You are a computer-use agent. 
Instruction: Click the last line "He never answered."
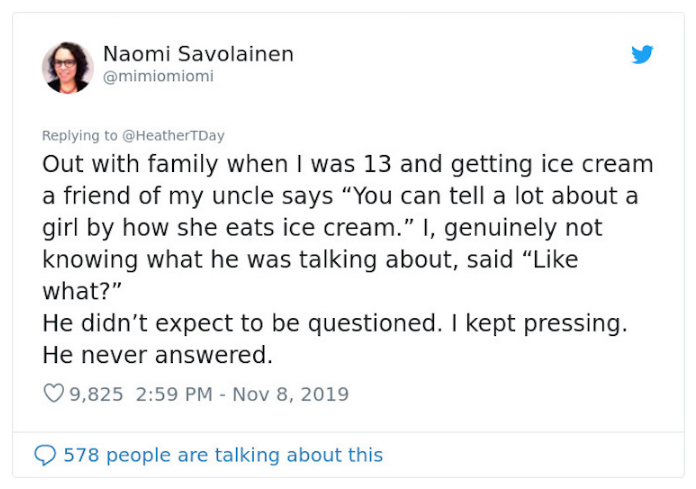(x=157, y=355)
